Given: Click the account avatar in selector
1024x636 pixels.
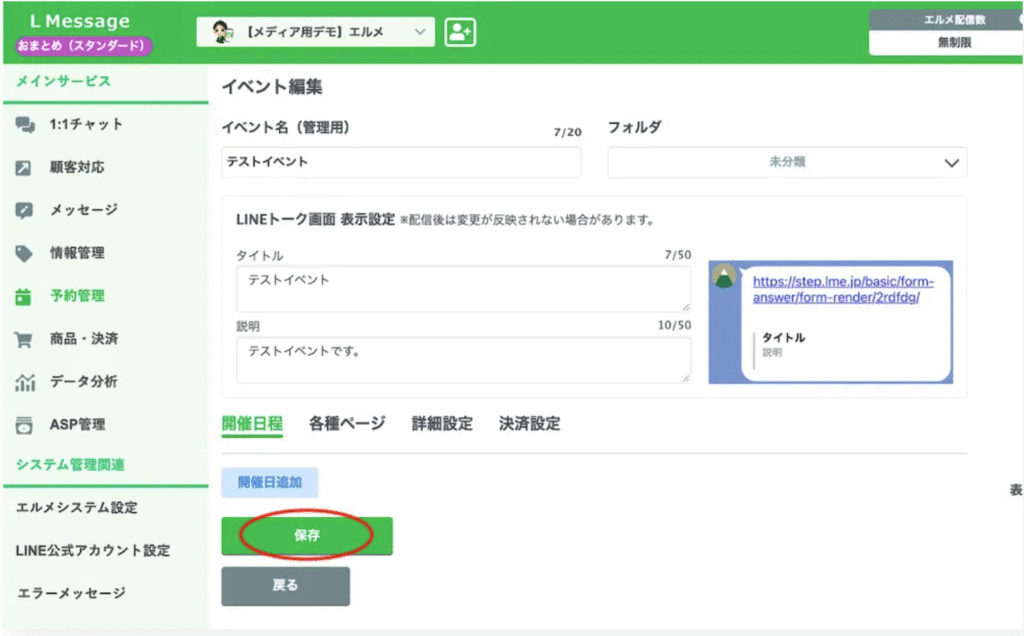Looking at the screenshot, I should pos(223,31).
